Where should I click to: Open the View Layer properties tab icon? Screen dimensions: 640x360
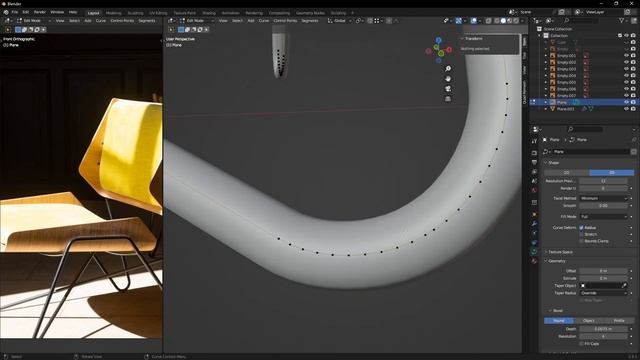tap(534, 172)
